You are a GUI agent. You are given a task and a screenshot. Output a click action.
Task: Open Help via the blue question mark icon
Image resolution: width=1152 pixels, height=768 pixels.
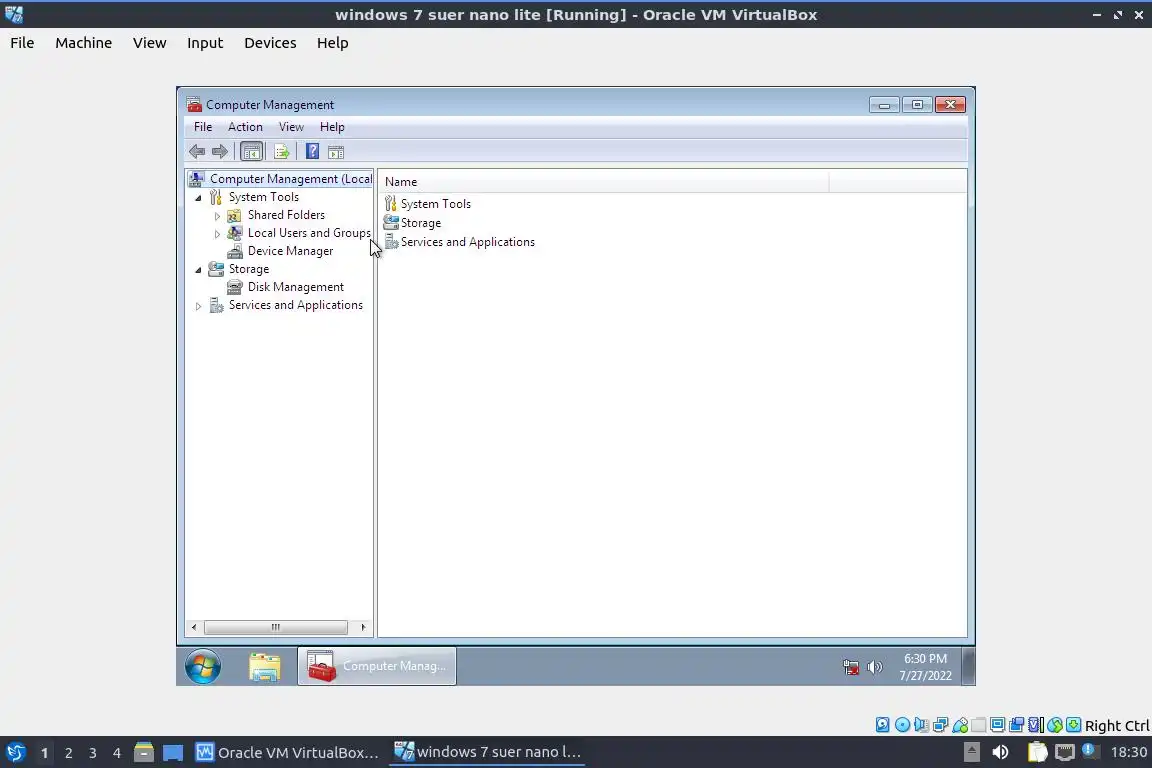point(312,151)
